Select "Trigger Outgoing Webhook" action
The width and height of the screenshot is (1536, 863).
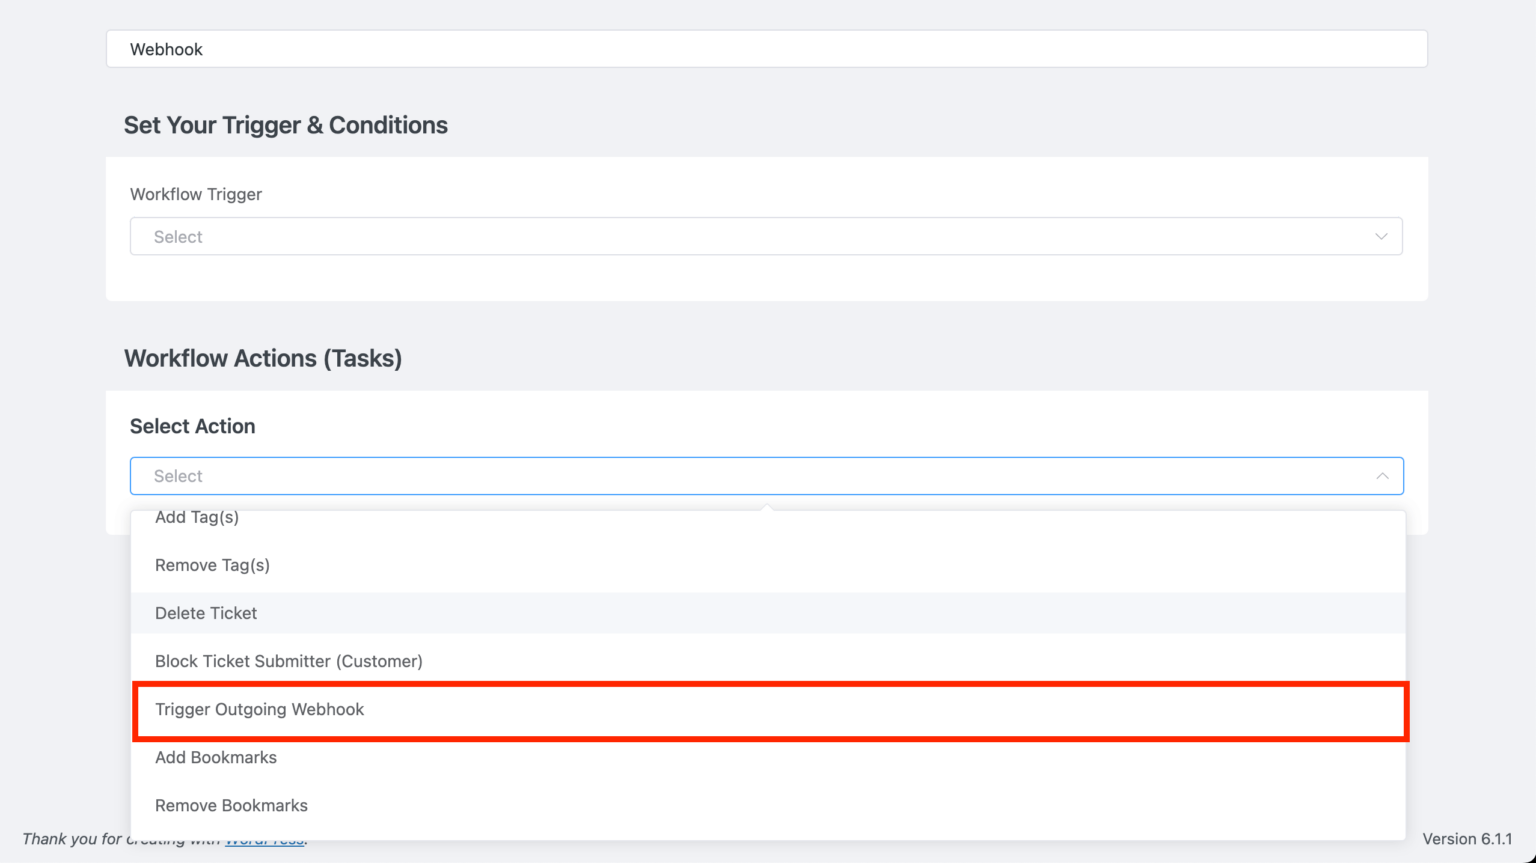tap(260, 710)
